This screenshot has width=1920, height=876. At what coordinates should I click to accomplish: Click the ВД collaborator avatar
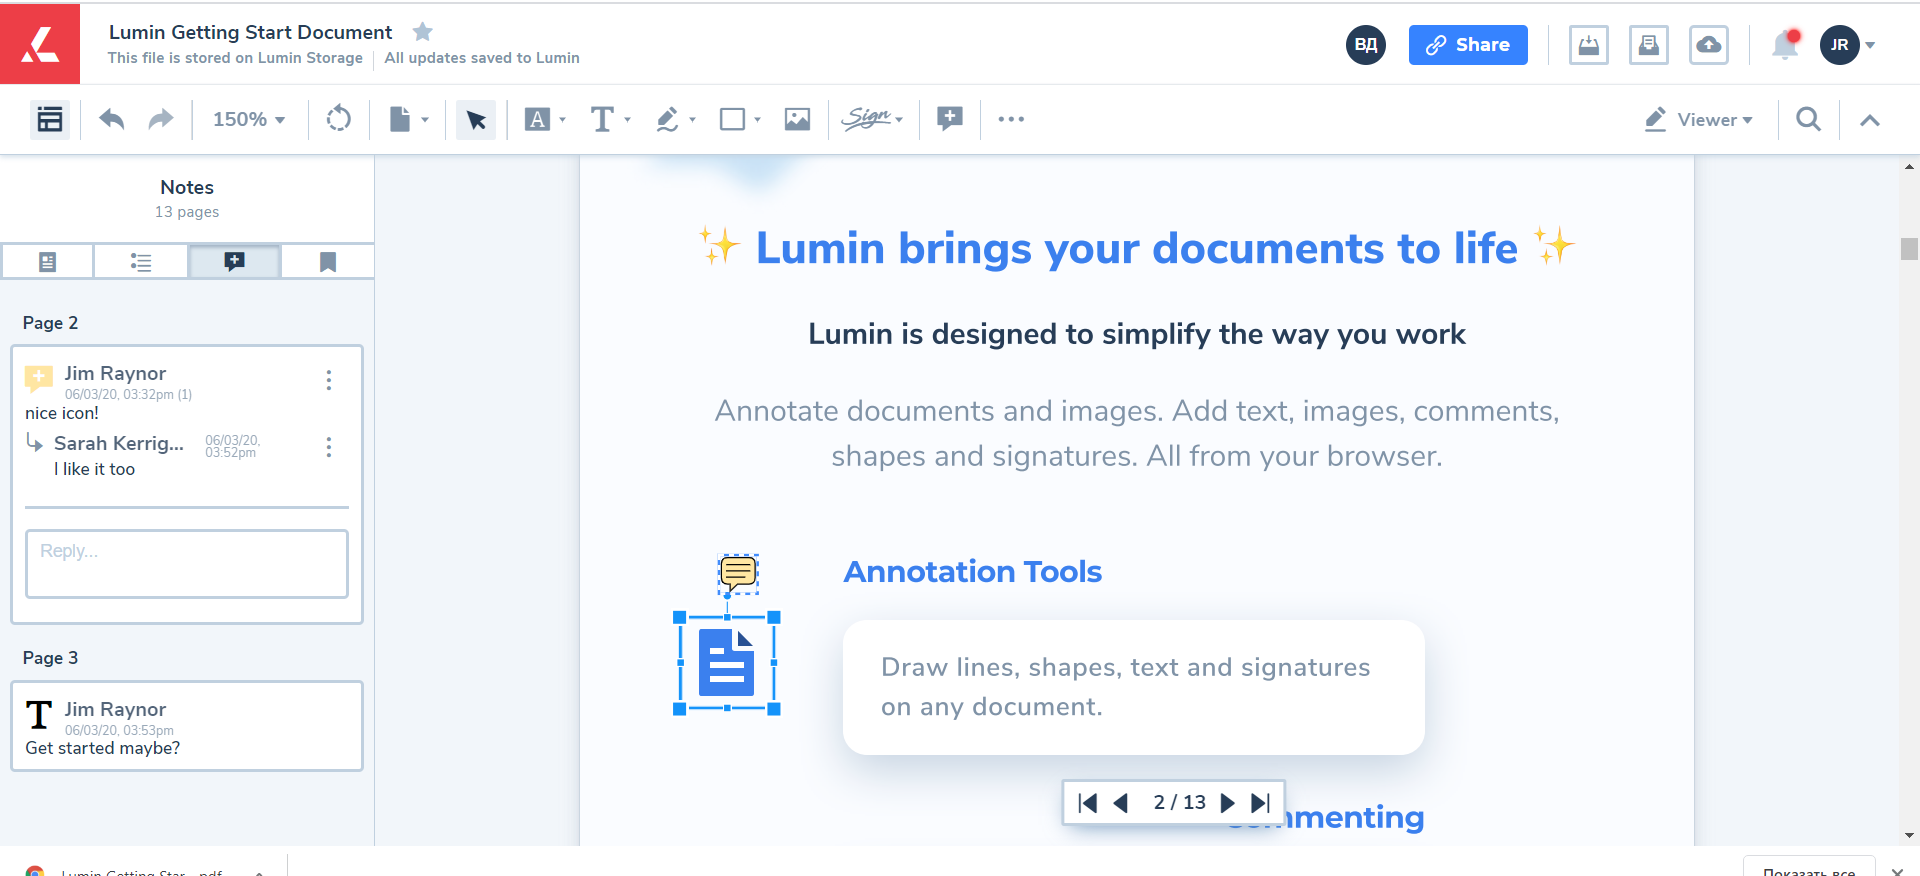pyautogui.click(x=1366, y=45)
